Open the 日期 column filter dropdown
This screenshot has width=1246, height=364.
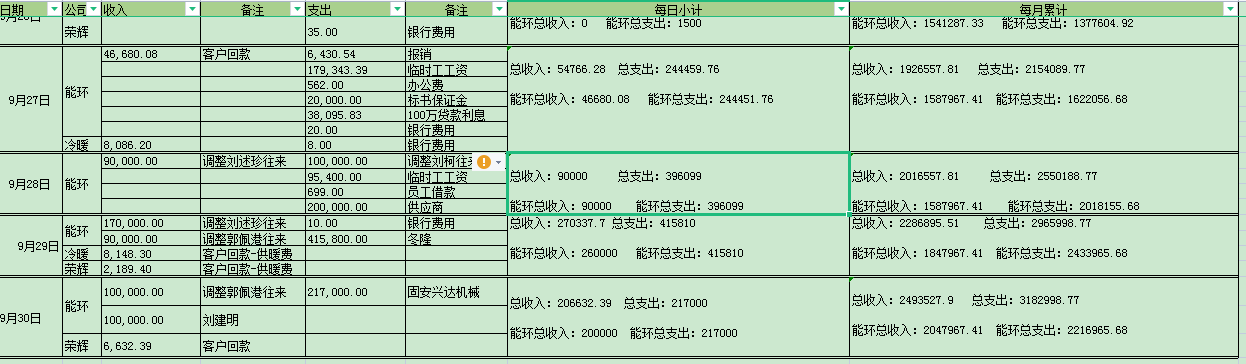(x=53, y=8)
